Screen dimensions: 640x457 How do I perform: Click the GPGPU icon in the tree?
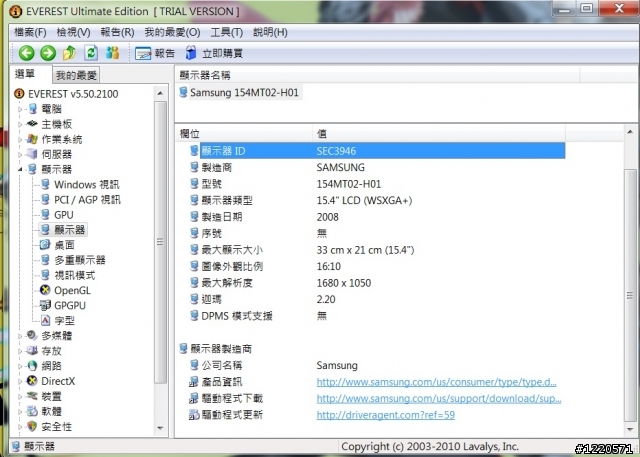point(45,305)
